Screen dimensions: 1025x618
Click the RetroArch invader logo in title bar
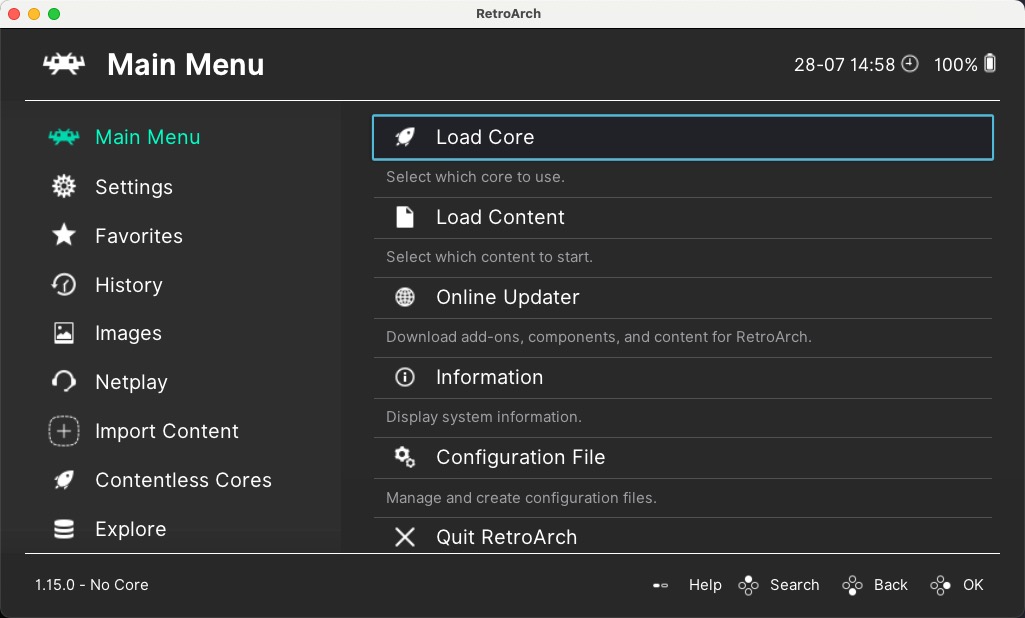click(63, 64)
